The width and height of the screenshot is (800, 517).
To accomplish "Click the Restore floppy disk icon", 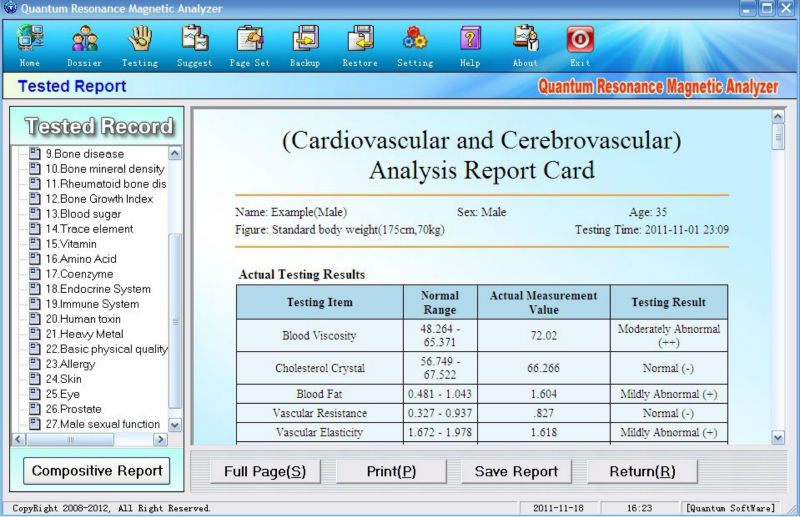I will coord(360,39).
